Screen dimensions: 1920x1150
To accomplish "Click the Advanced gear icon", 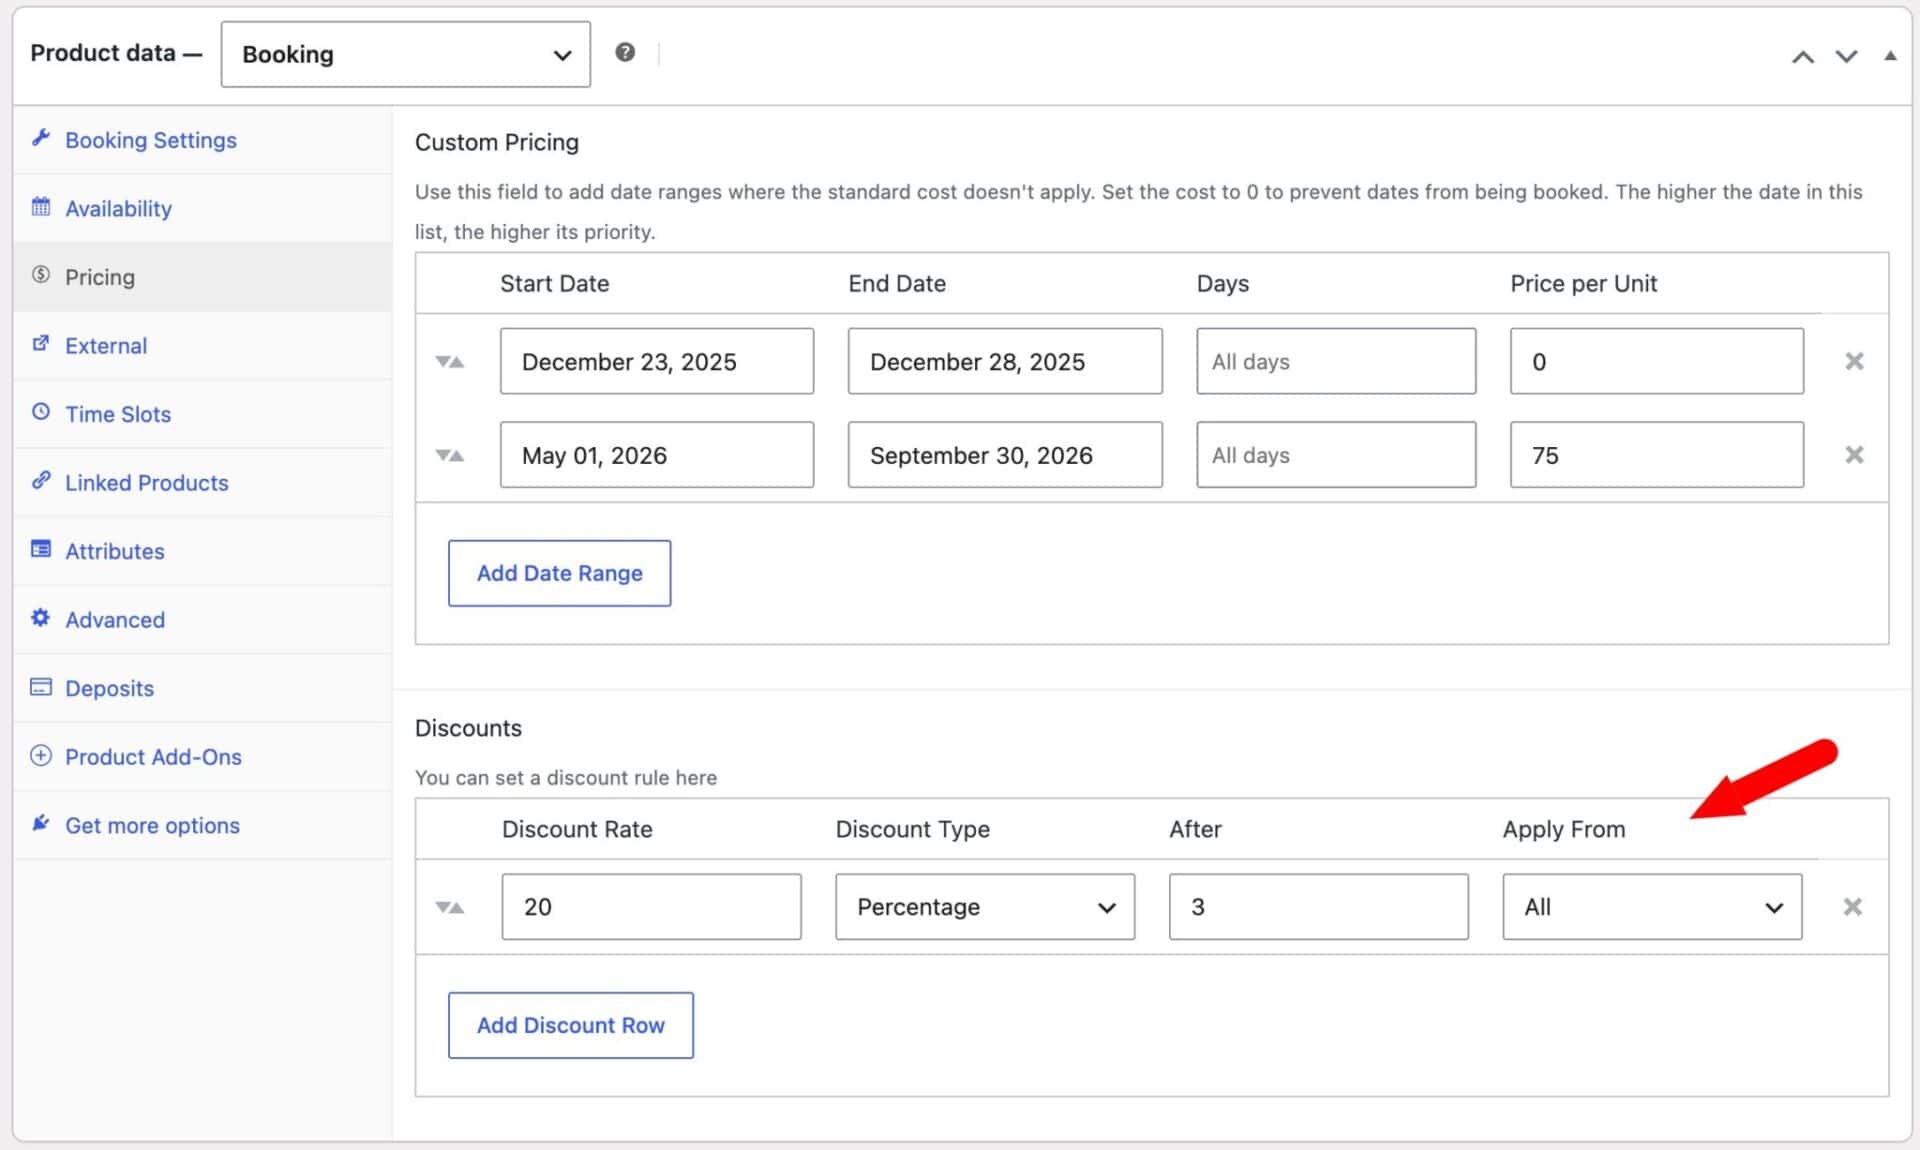I will [41, 618].
